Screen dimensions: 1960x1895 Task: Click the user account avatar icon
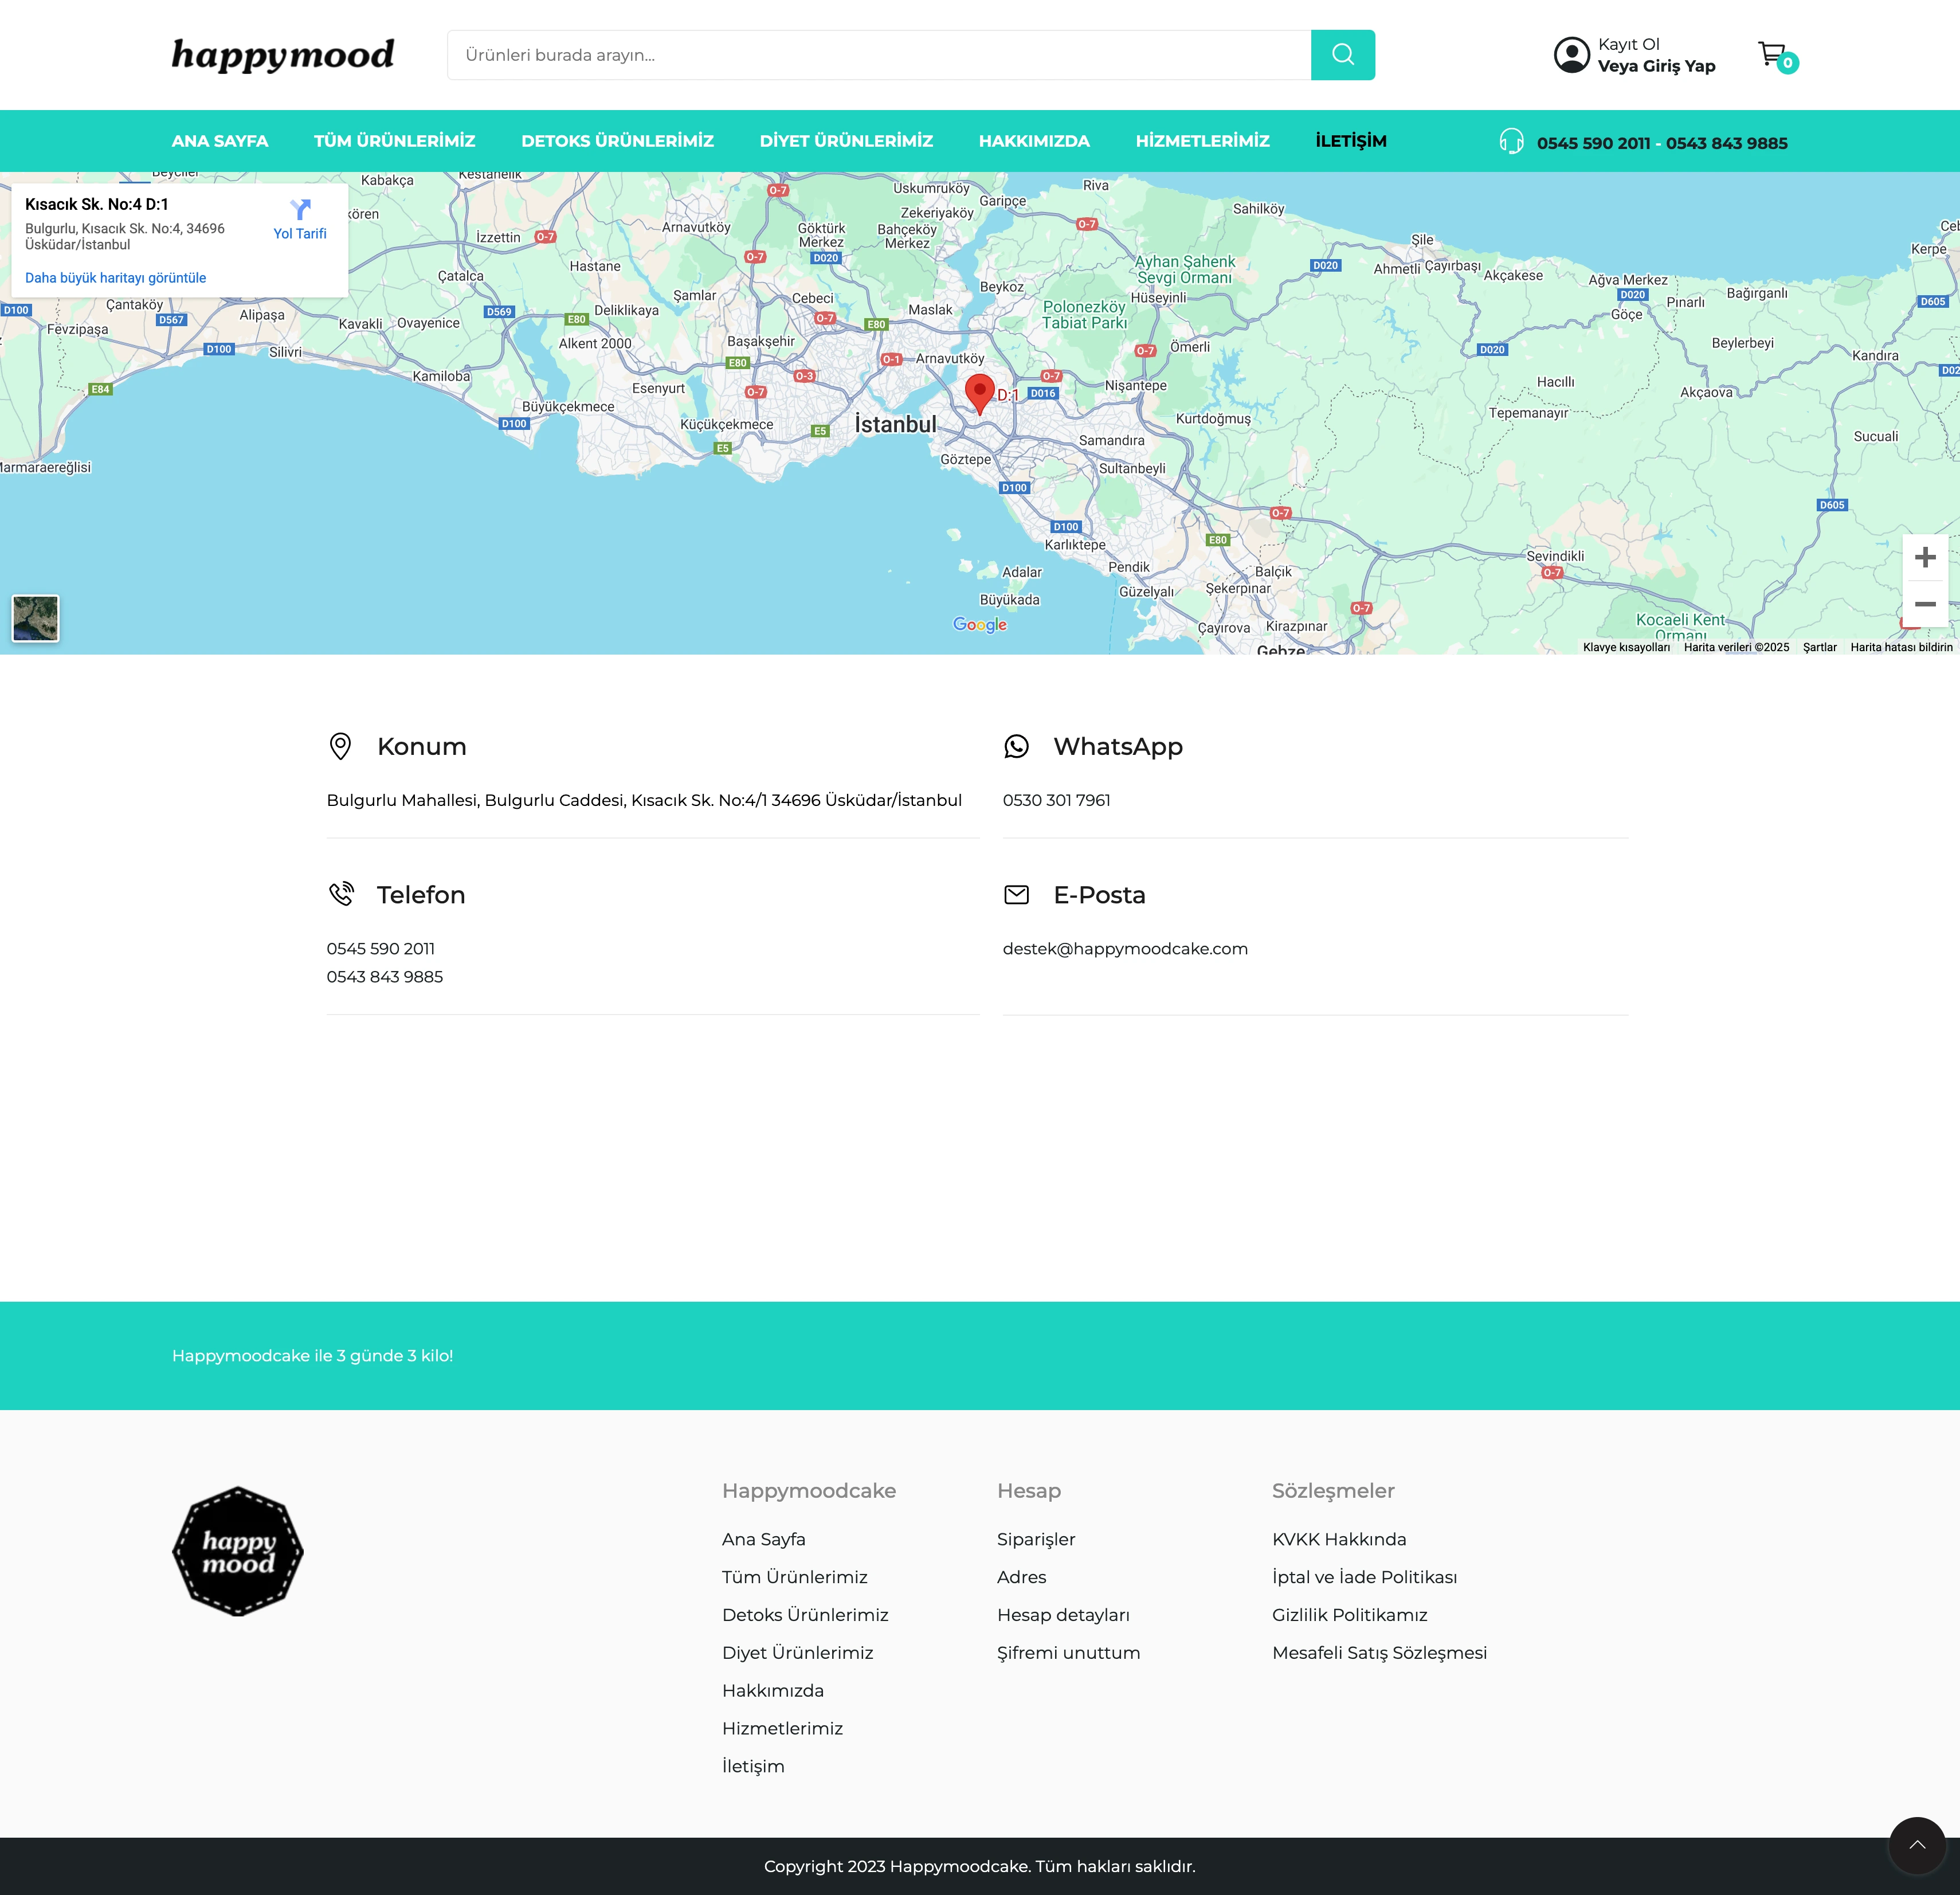(x=1571, y=55)
